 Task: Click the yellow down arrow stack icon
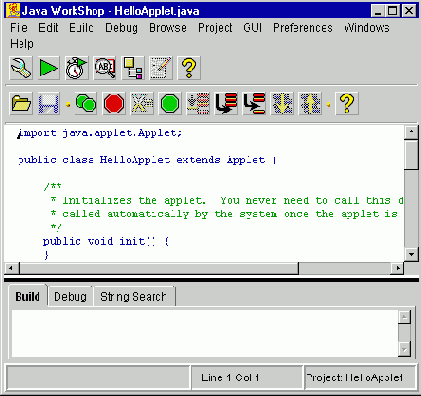[x=282, y=104]
